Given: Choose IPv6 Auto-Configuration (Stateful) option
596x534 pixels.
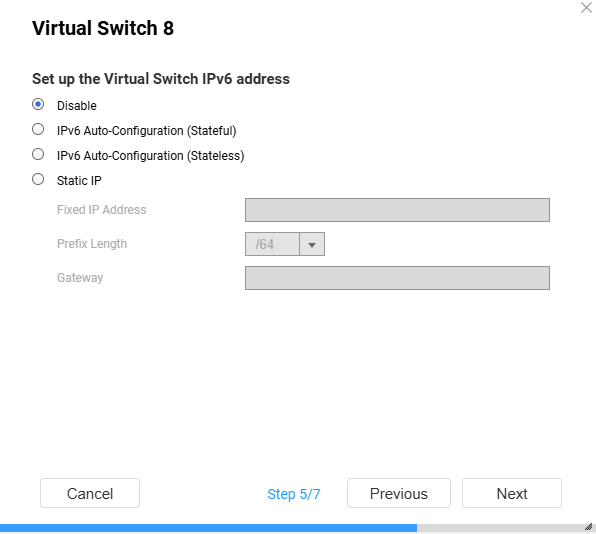Looking at the screenshot, I should click(38, 129).
